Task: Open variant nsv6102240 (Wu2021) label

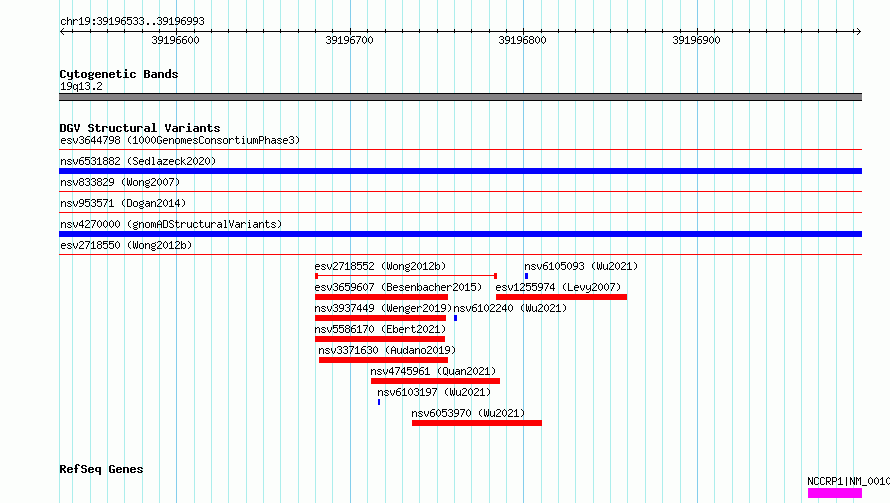Action: click(x=510, y=308)
